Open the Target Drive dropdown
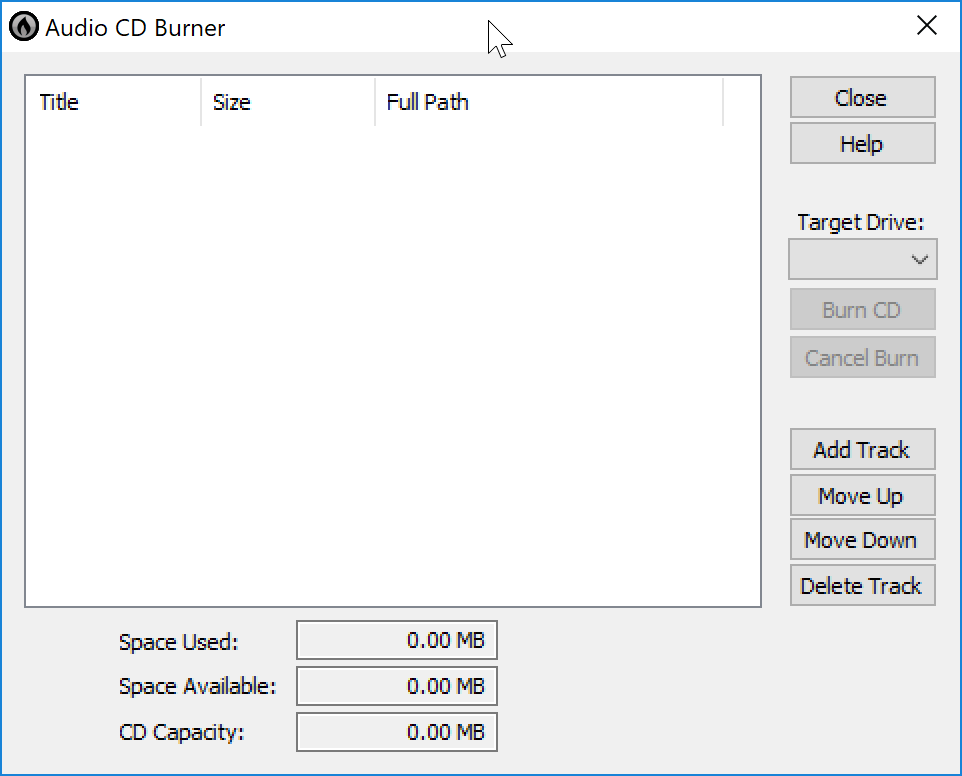The height and width of the screenshot is (776, 962). [x=862, y=259]
